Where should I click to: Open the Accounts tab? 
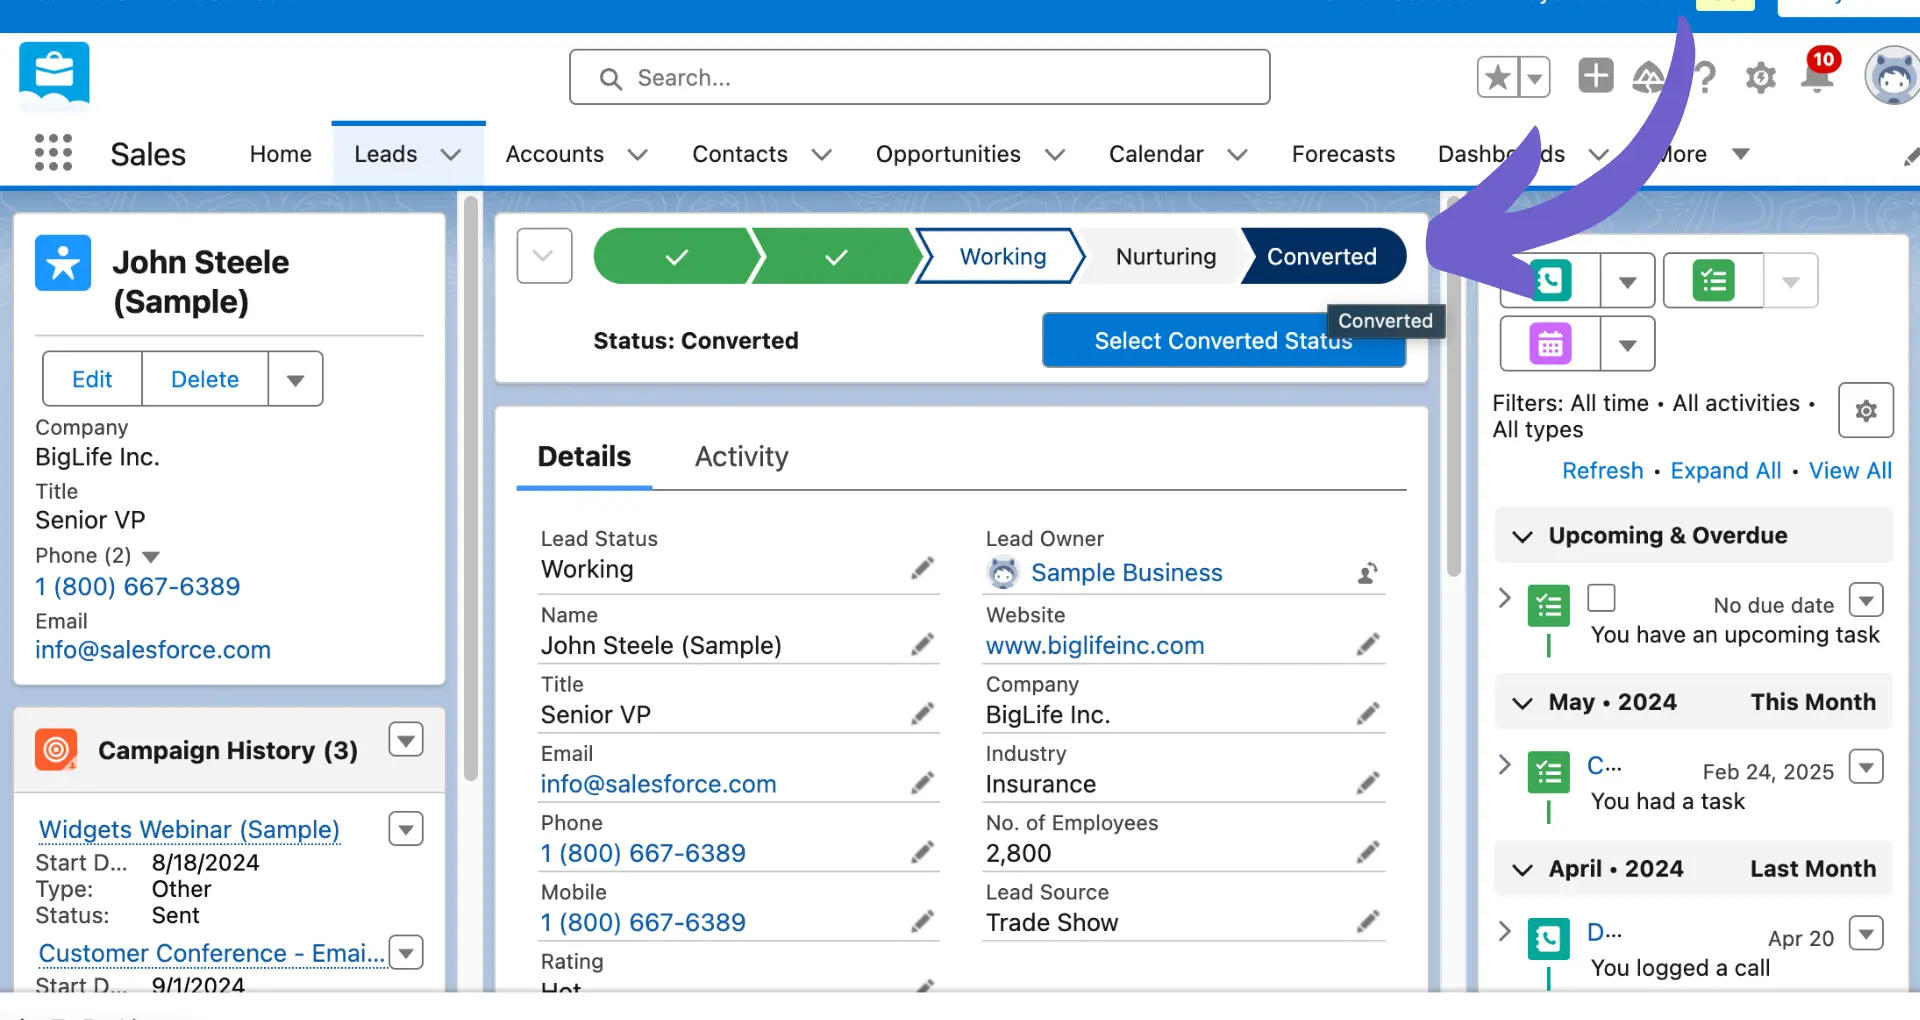pyautogui.click(x=554, y=154)
